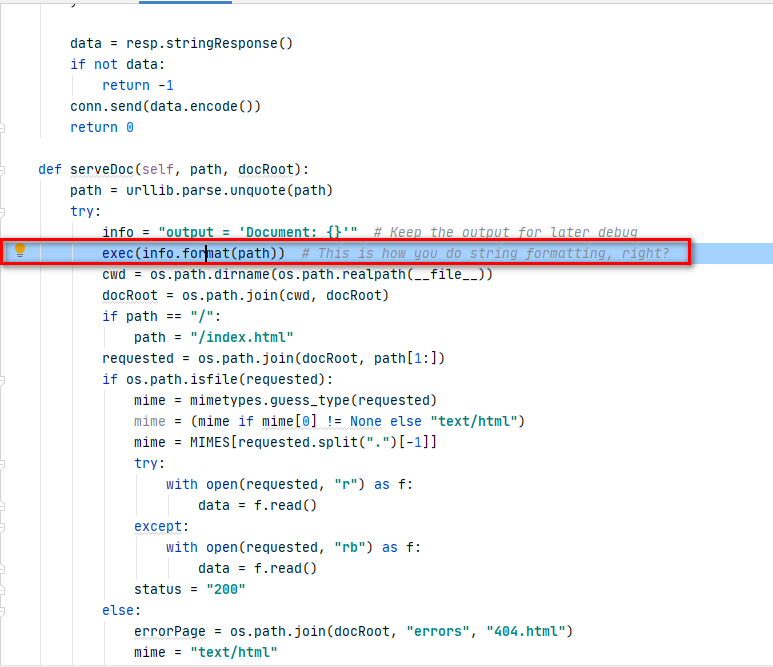The height and width of the screenshot is (667, 773).
Task: Click the 'conn.send(data.encode())' line
Action: (165, 106)
